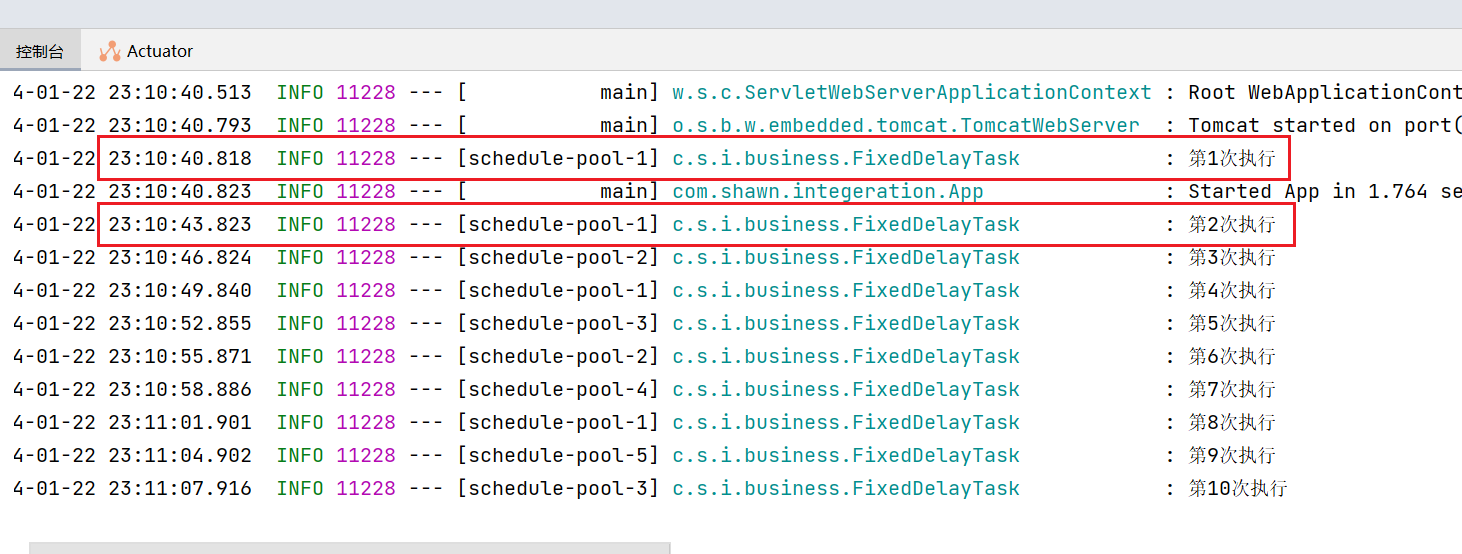Screen dimensions: 1462x554
Task: Click the timestamp 23:10:40.818
Action: coord(180,158)
